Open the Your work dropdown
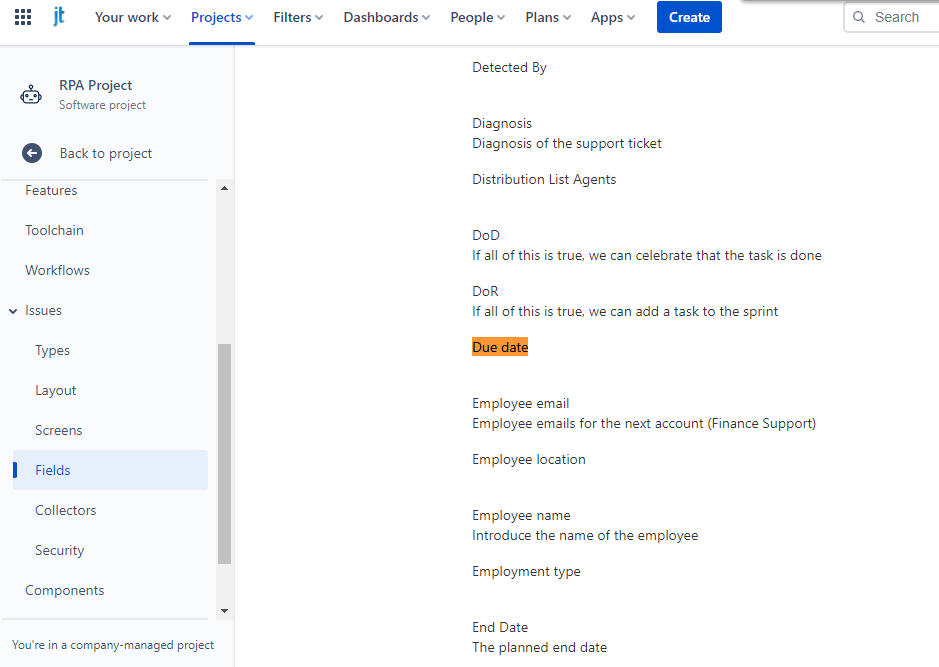This screenshot has width=939, height=667. click(133, 17)
